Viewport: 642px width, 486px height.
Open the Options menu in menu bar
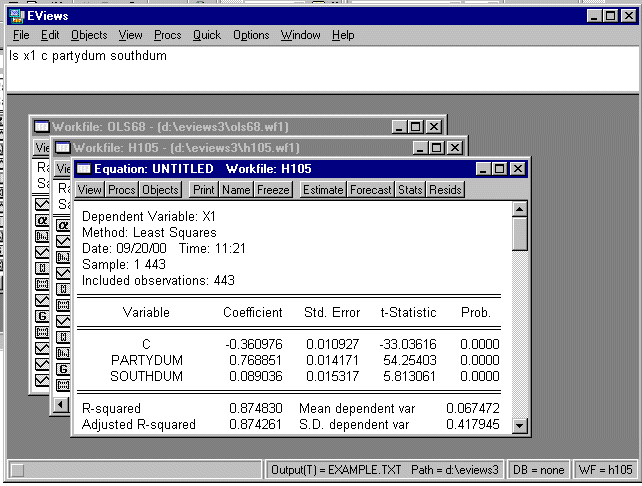(251, 35)
